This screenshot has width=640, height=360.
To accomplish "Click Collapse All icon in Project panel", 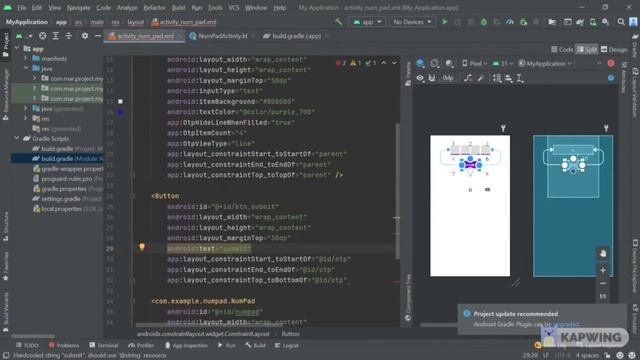I will point(69,36).
